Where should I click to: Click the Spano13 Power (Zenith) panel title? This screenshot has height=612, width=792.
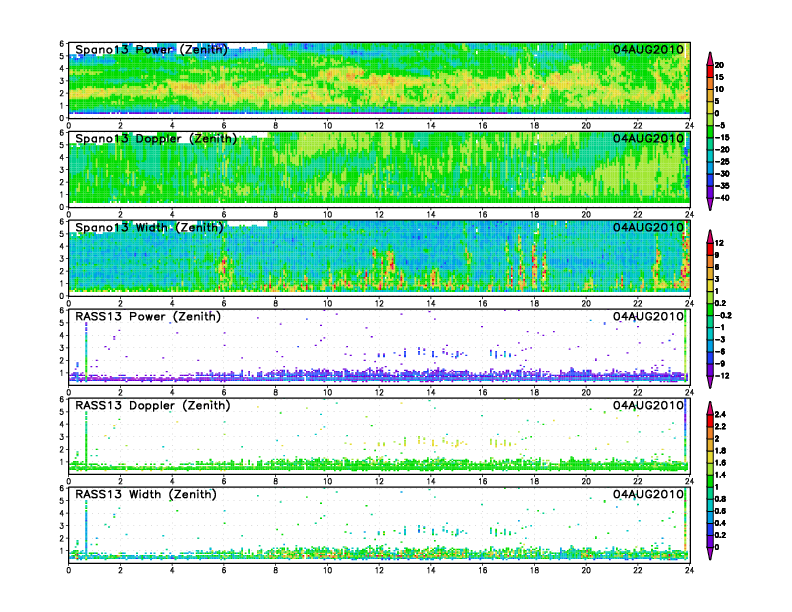coord(151,49)
